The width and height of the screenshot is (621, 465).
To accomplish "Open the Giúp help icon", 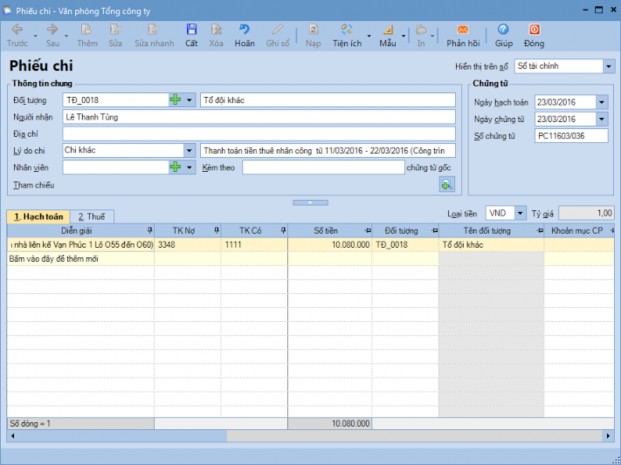I will [x=503, y=35].
